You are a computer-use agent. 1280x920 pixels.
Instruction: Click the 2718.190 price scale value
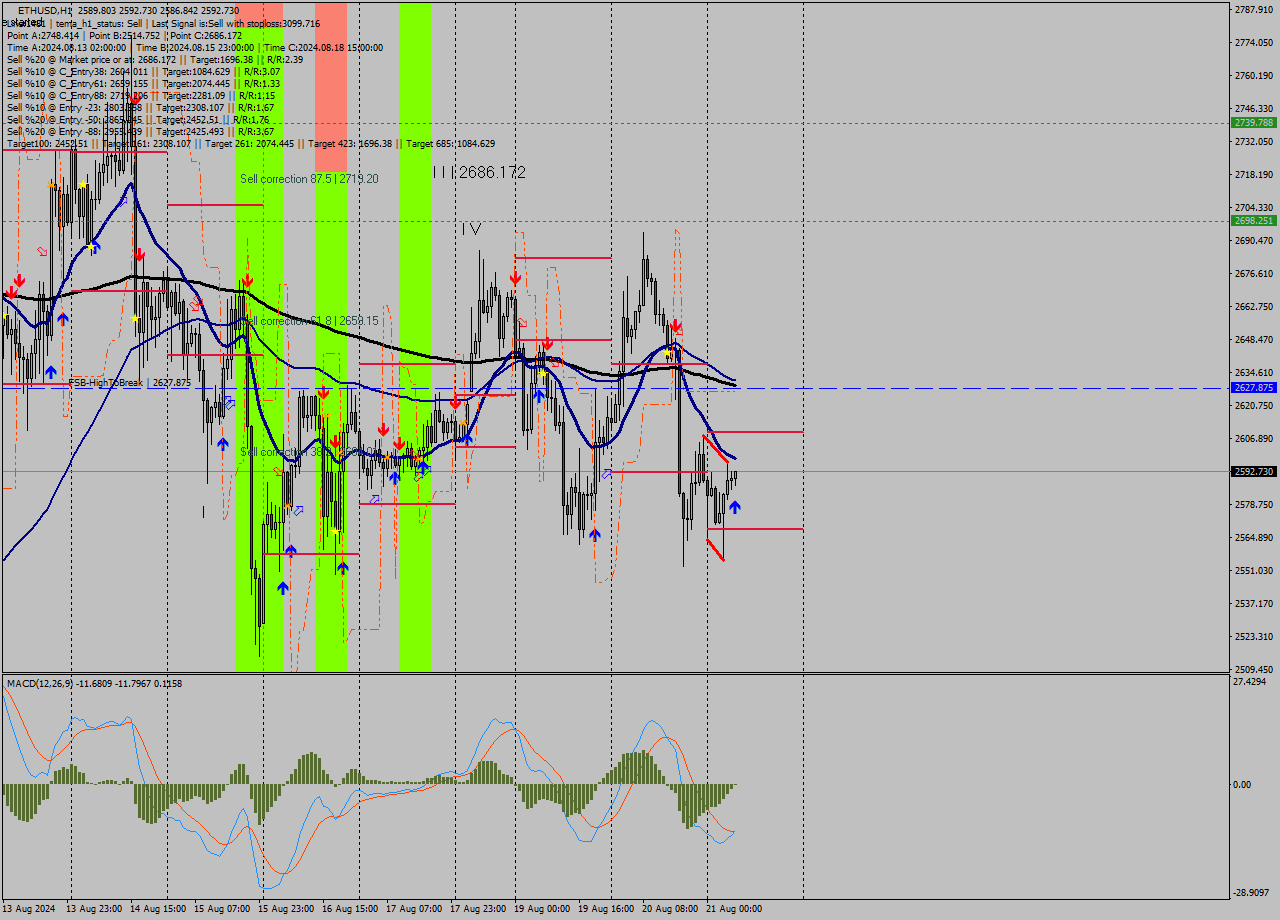coord(1254,174)
